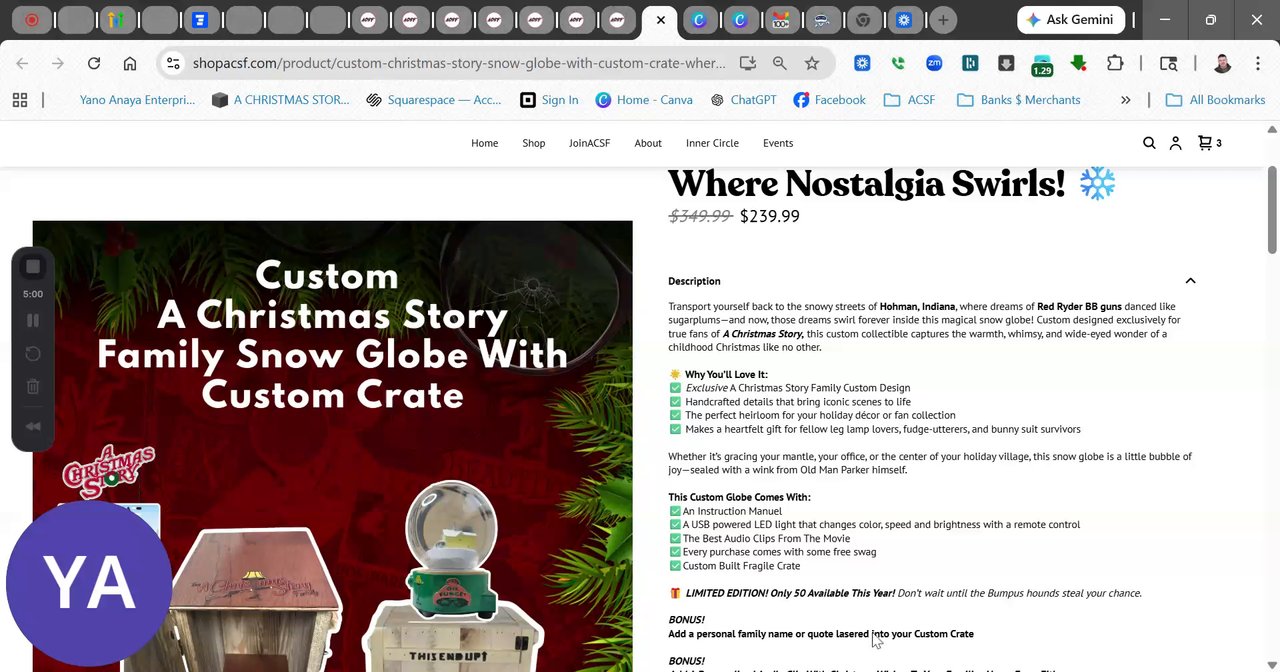1280x672 pixels.
Task: Open the Banks $ Merchants bookmarks folder
Action: [x=1018, y=100]
